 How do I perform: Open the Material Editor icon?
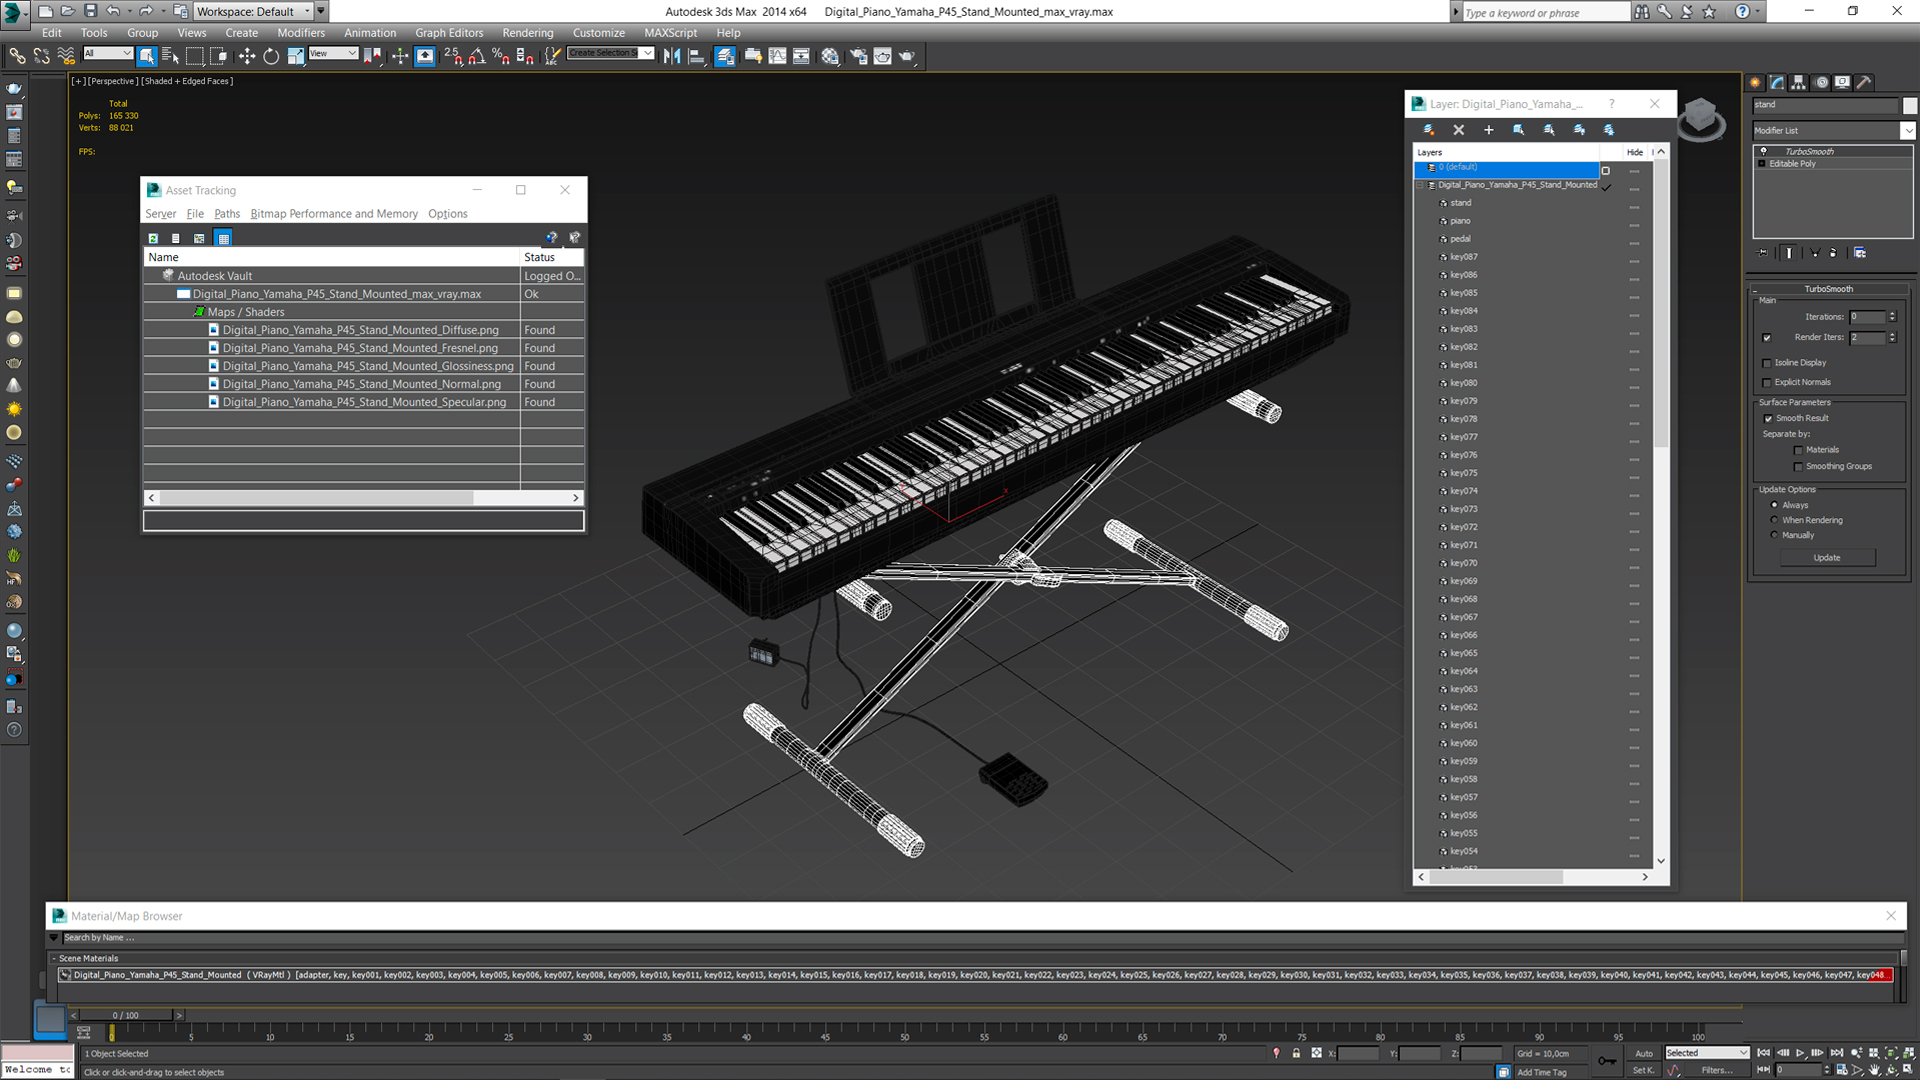pos(830,56)
